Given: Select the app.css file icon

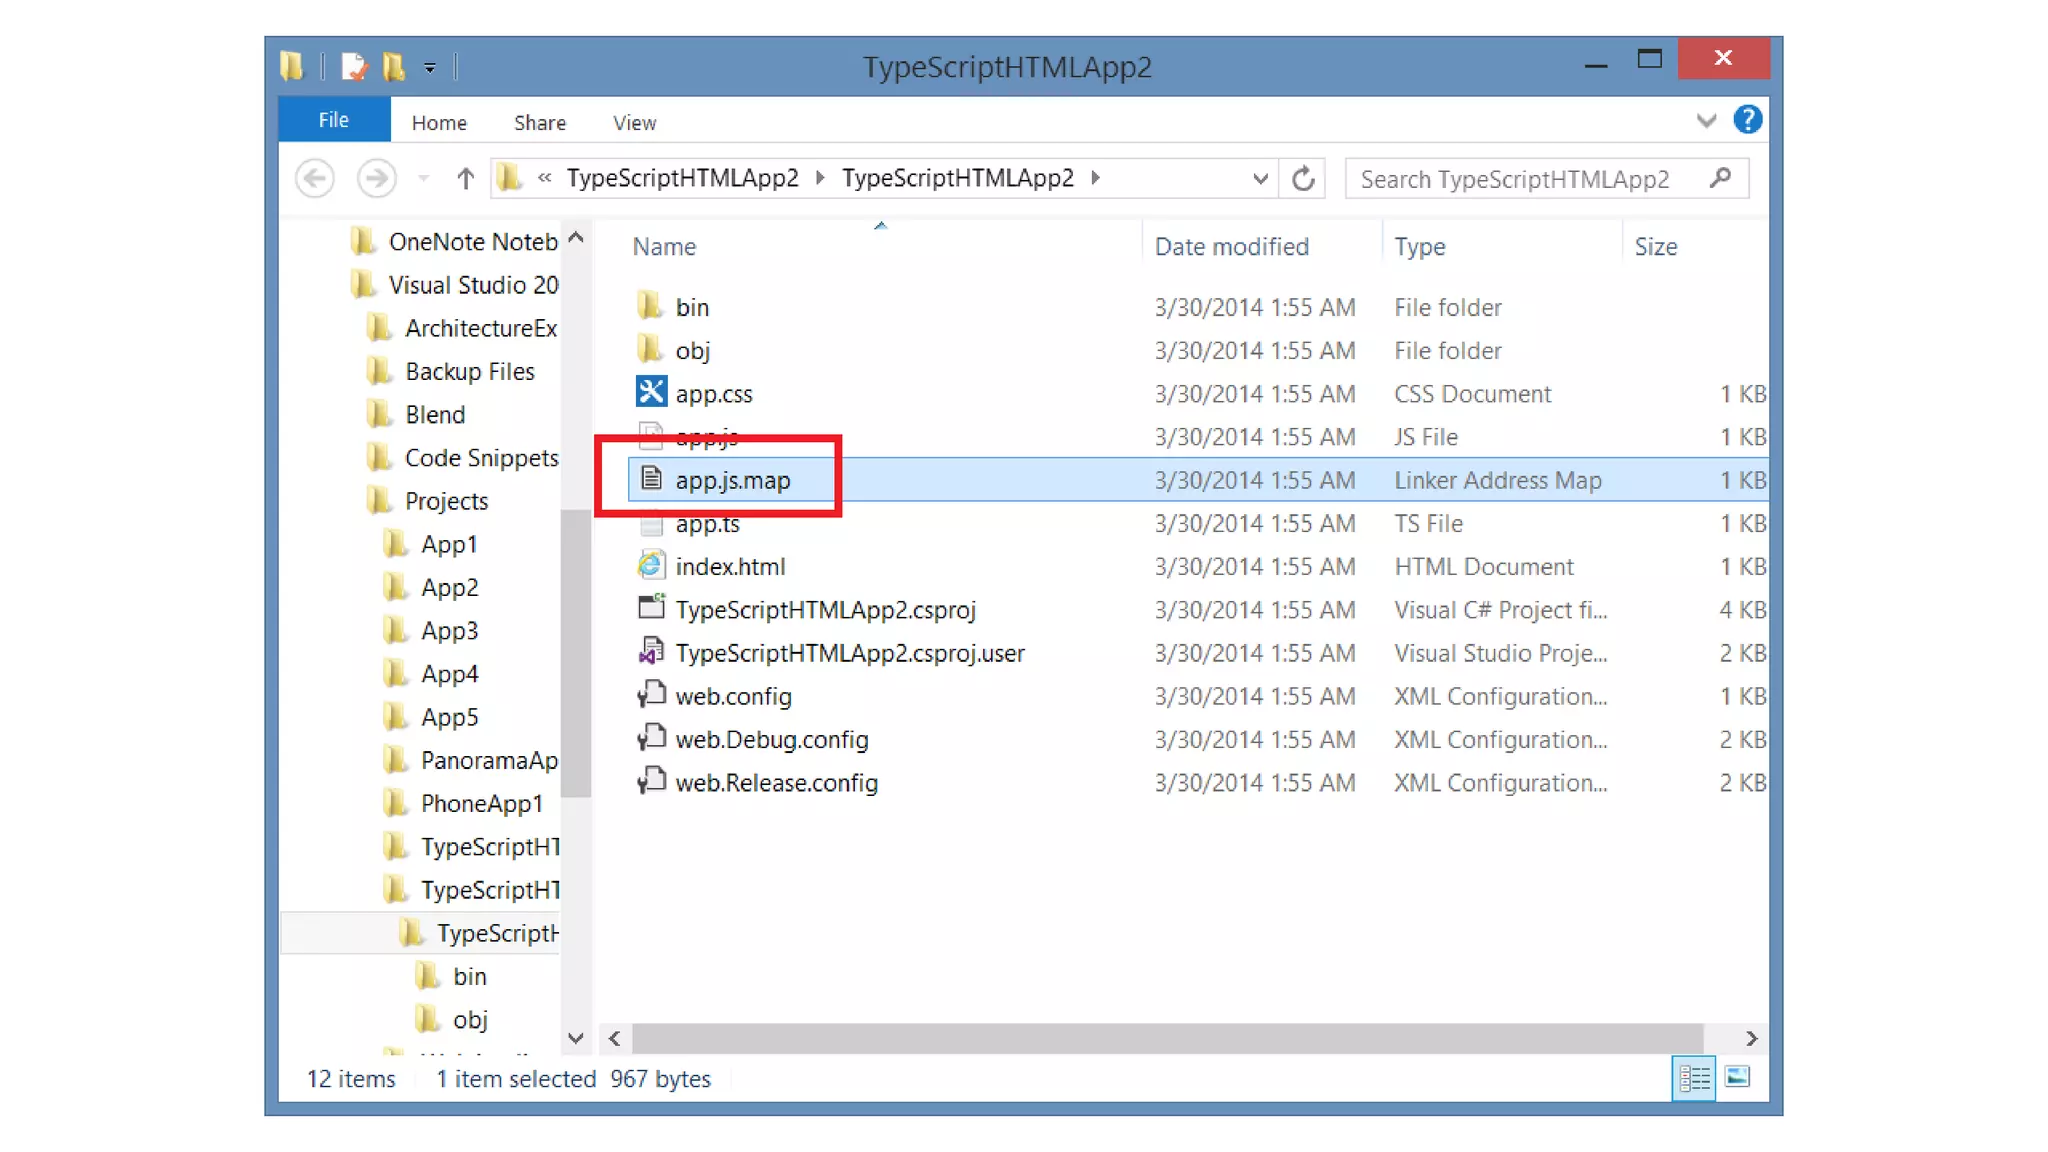Looking at the screenshot, I should pyautogui.click(x=651, y=391).
